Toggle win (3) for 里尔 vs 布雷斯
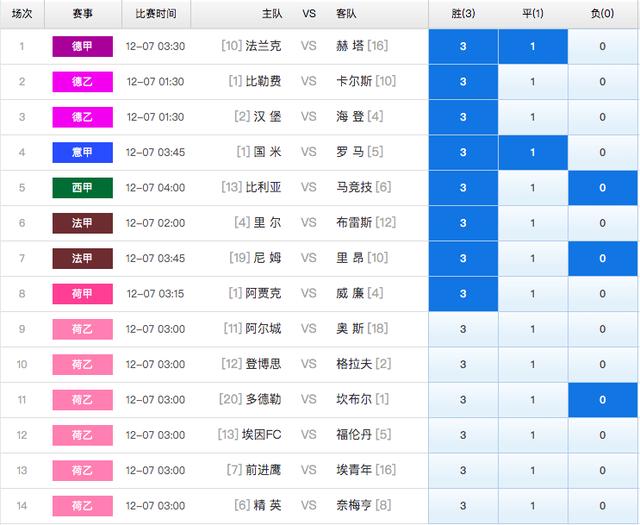 463,223
